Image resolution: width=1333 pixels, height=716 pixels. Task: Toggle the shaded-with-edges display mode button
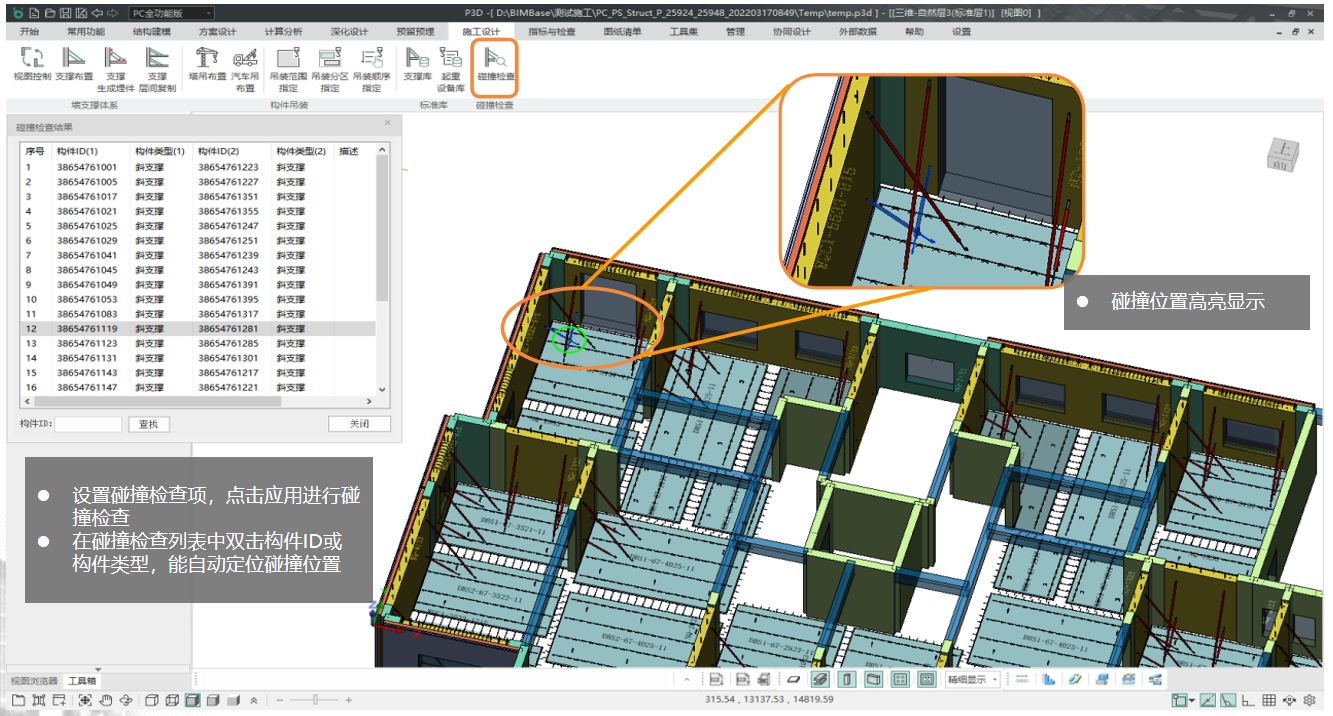point(192,700)
